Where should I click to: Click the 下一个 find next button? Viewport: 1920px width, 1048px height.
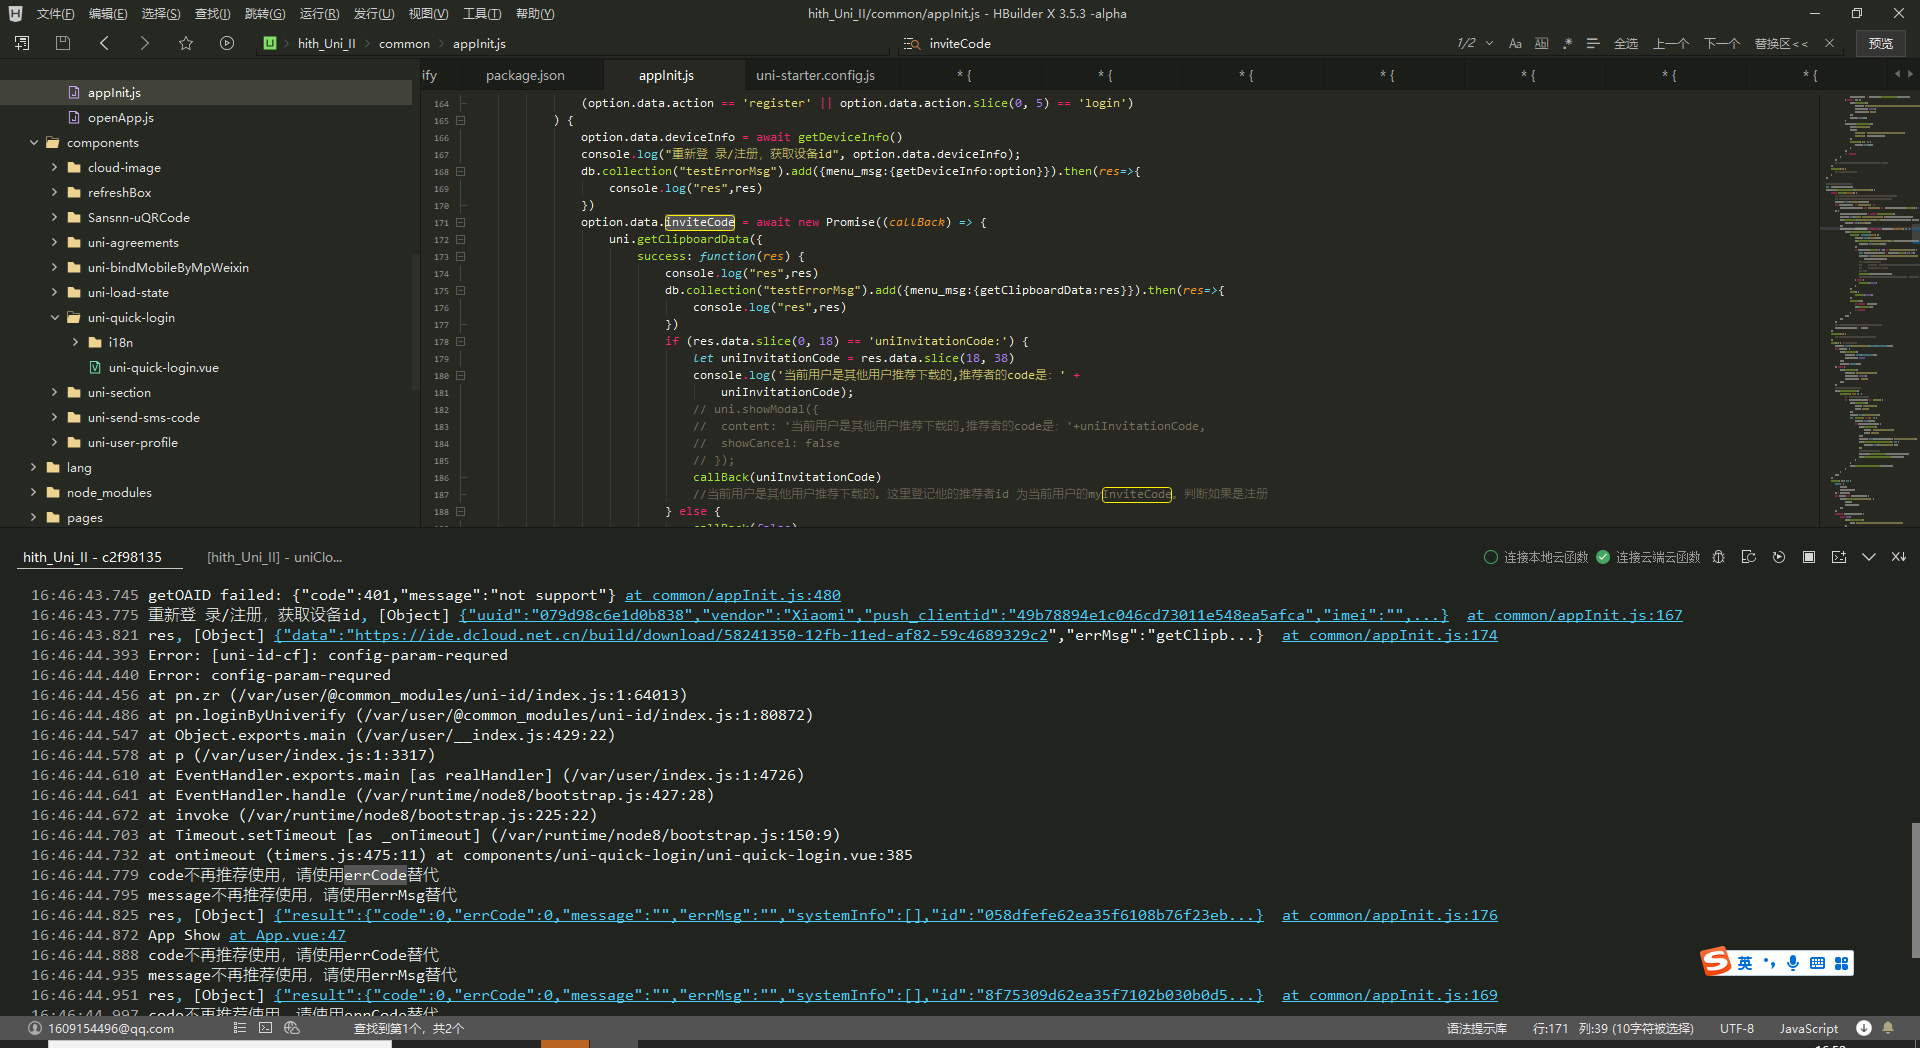tap(1722, 43)
